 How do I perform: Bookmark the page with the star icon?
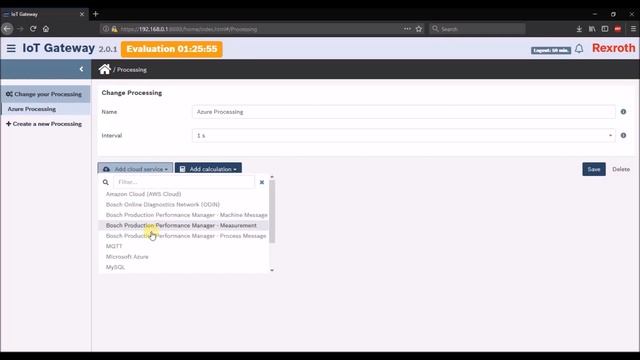(x=419, y=29)
